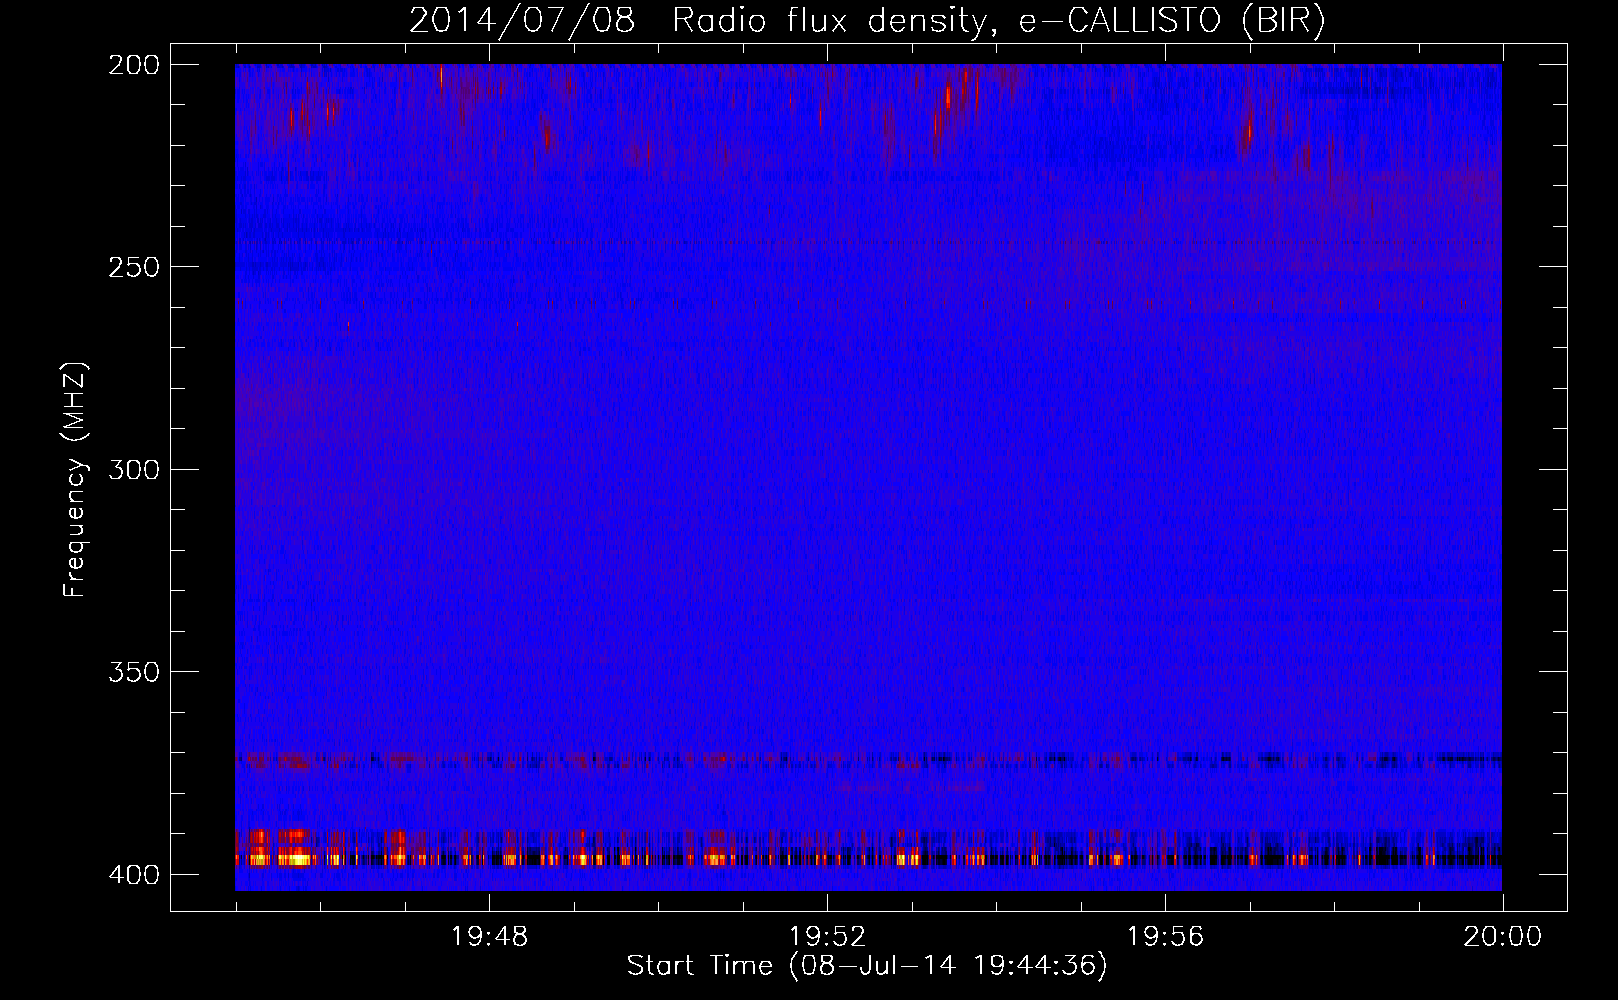Click the 350 frequency tick label
The height and width of the screenshot is (1000, 1618).
[x=134, y=672]
